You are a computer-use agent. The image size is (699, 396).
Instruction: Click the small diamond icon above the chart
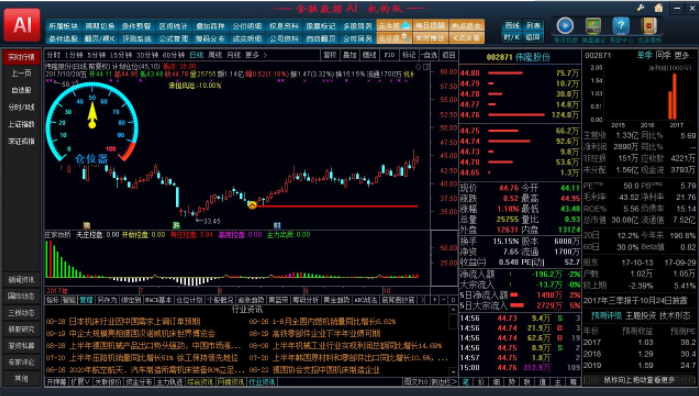[x=418, y=66]
